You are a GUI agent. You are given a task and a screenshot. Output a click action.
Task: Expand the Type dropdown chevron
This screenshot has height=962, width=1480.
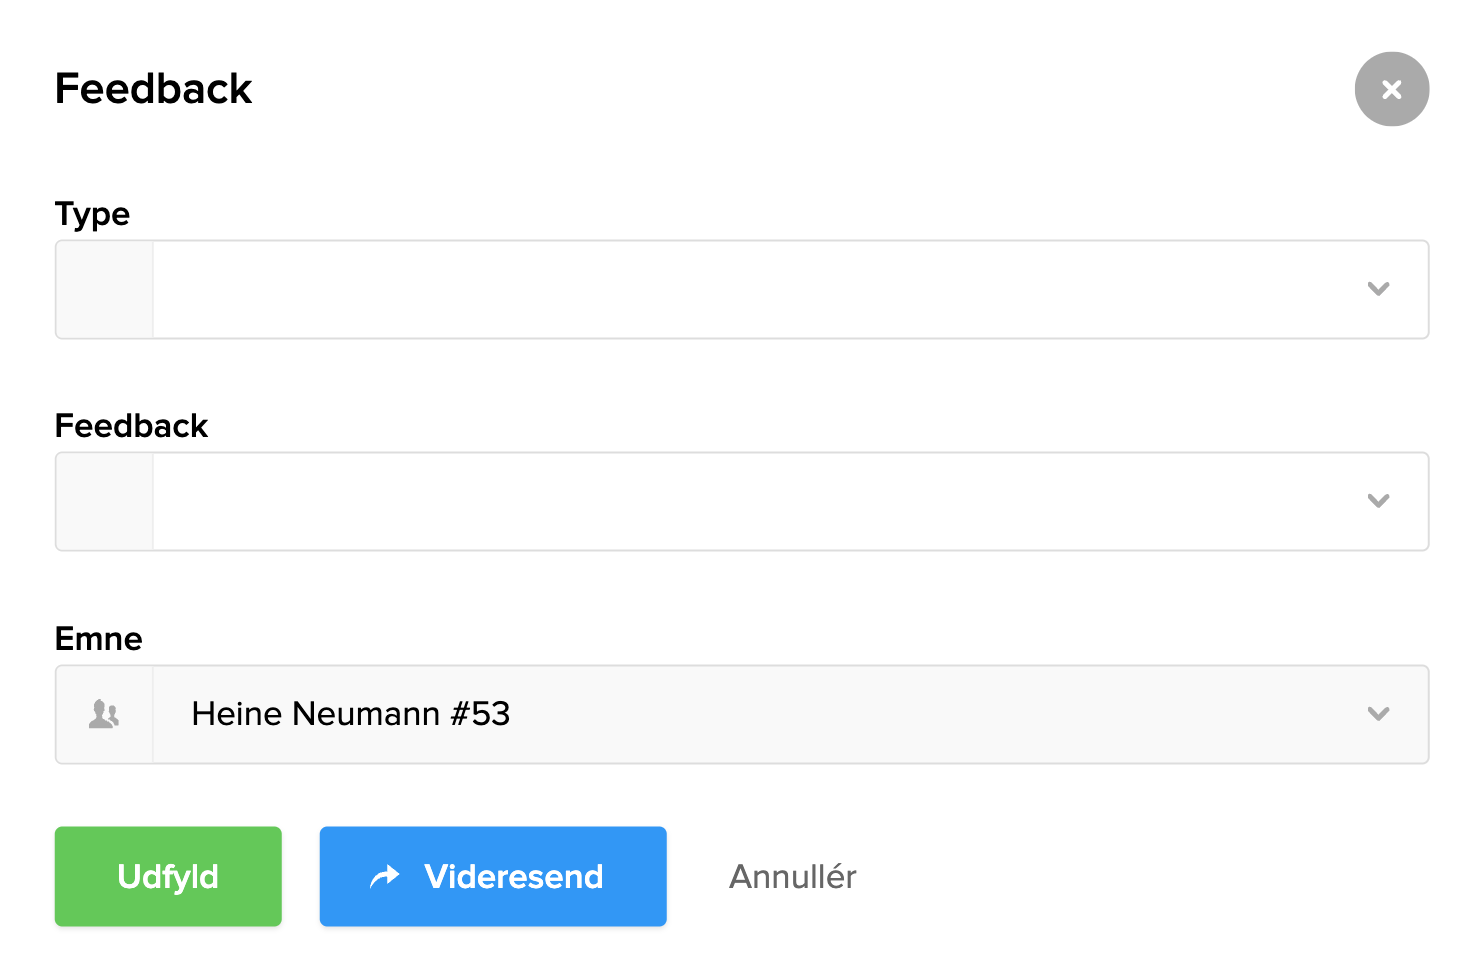1378,289
